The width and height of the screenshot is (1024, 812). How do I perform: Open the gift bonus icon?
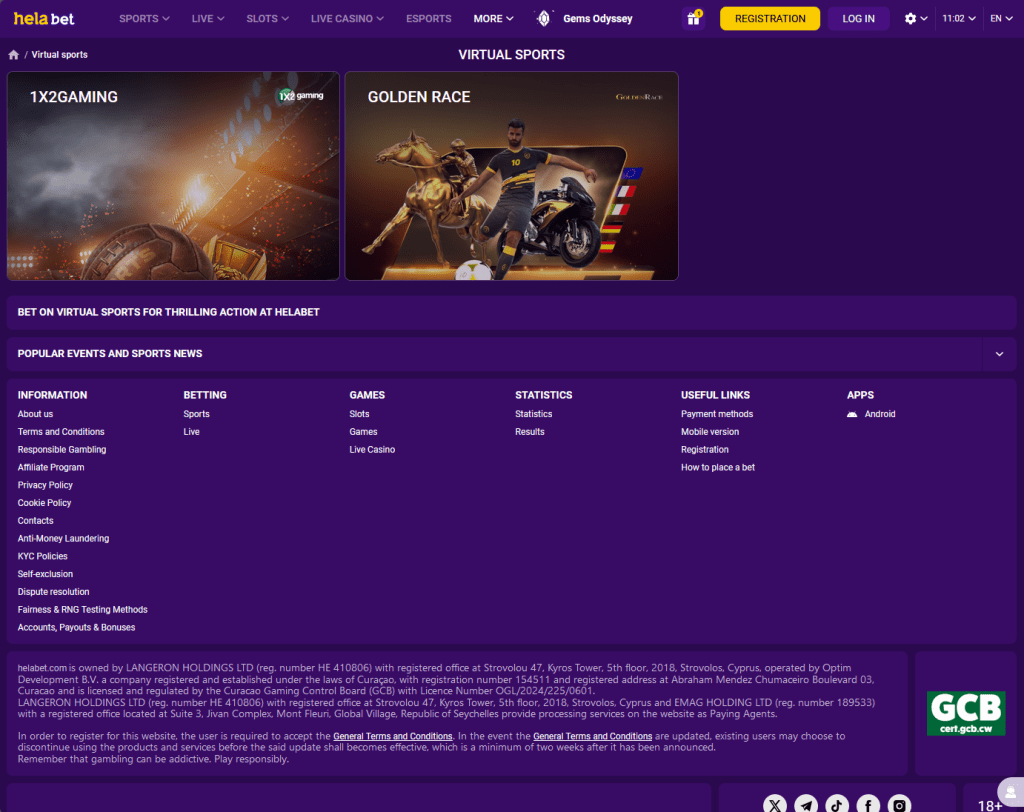pos(694,18)
